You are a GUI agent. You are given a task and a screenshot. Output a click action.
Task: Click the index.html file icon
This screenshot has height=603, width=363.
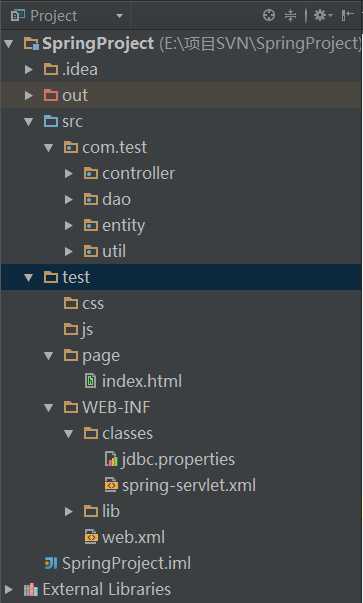(x=90, y=381)
